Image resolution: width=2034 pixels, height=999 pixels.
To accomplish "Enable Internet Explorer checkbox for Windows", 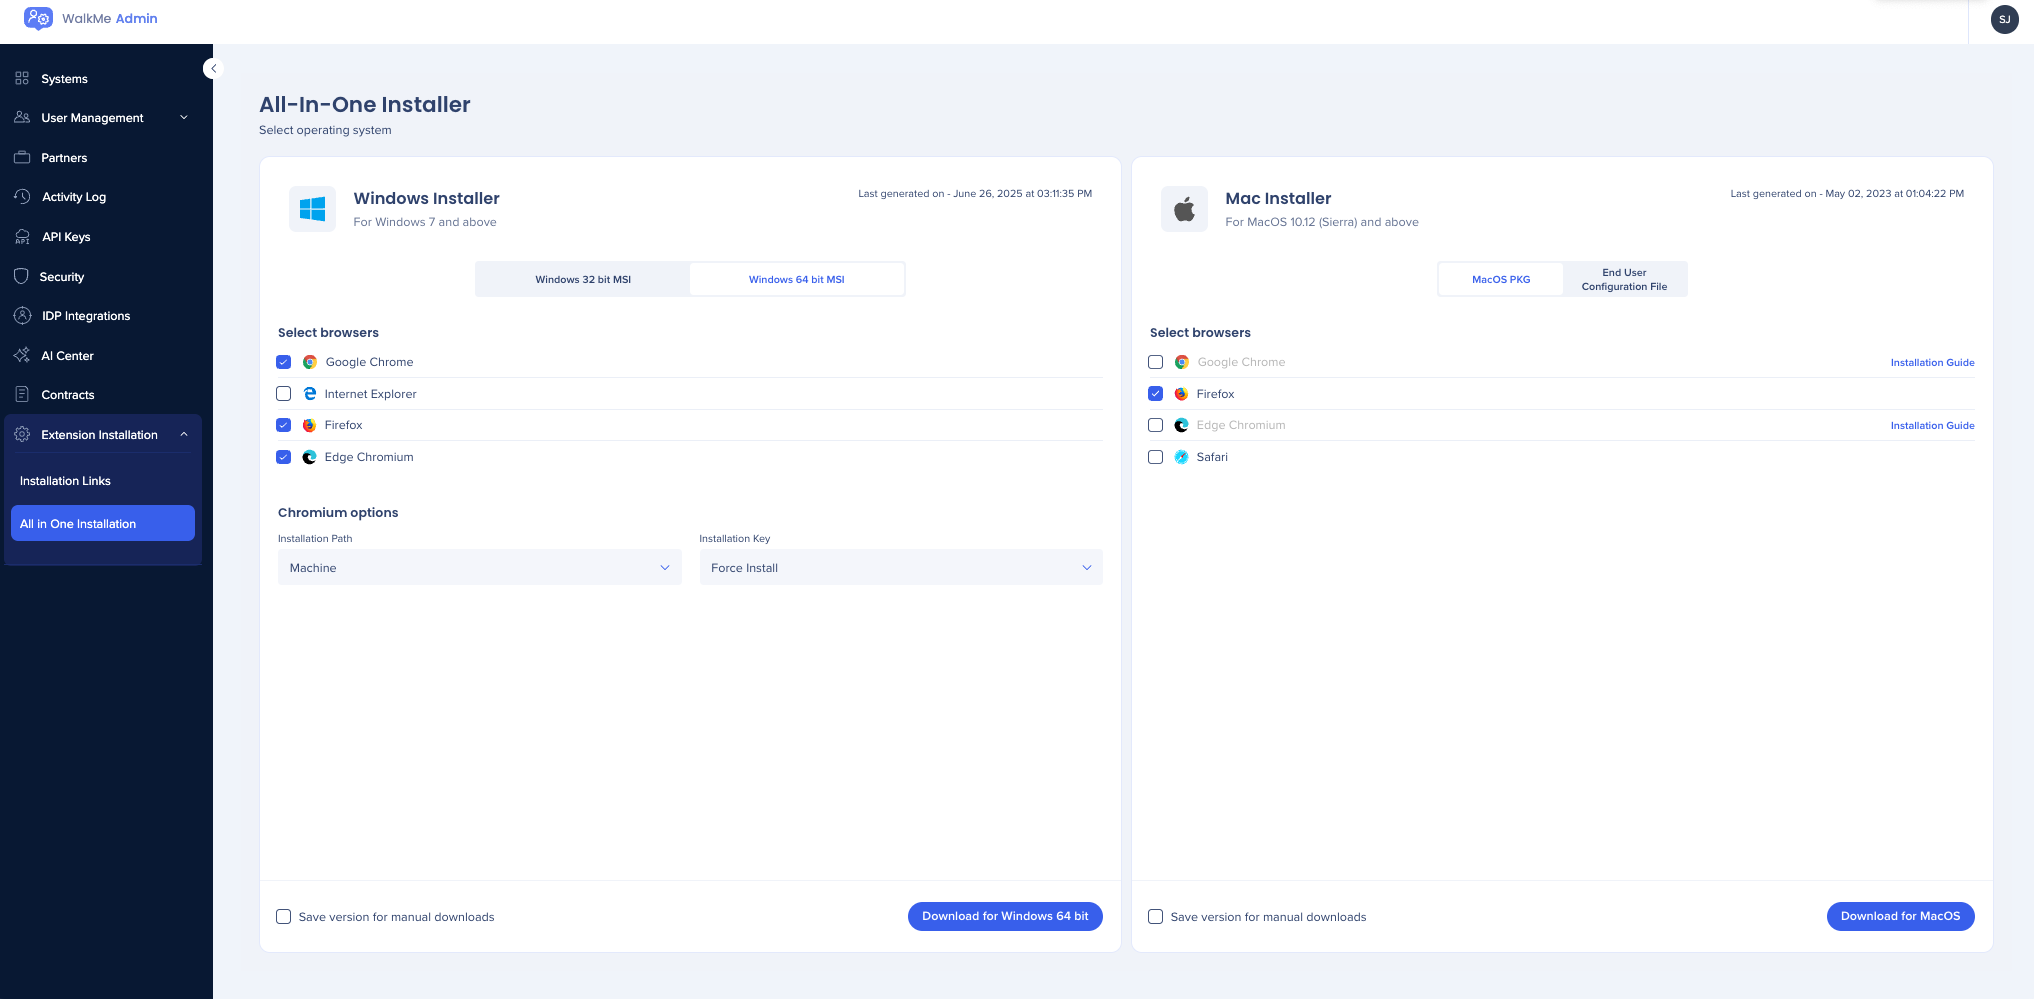I will pos(284,394).
